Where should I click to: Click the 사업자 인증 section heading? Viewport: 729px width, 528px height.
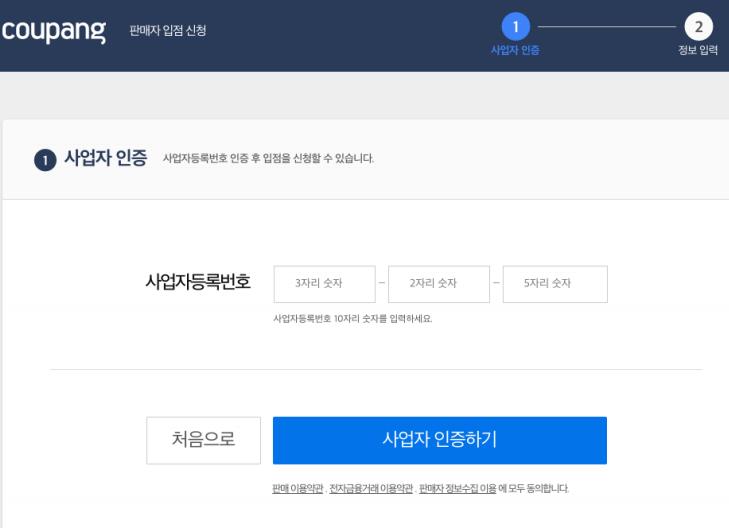tap(106, 158)
